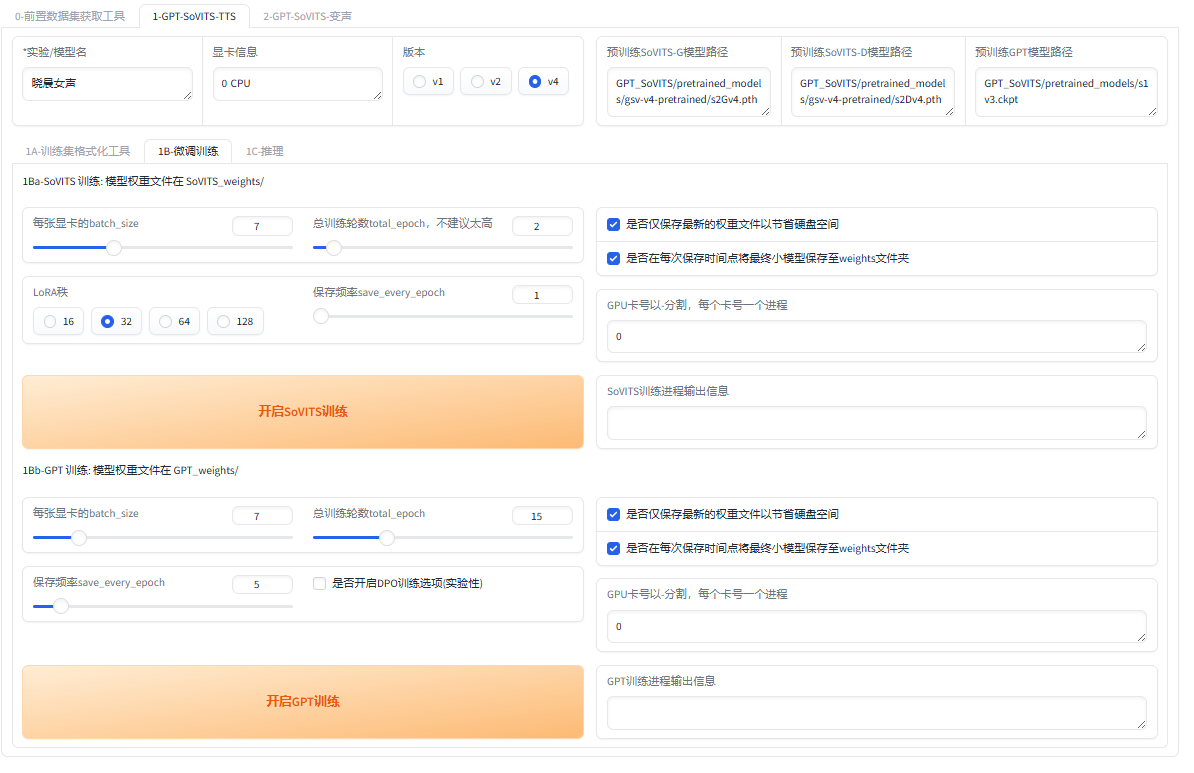Screen dimensions: 1194x773
Task: Switch to the 0-前置数据集获取工具 tab
Action: click(x=70, y=16)
